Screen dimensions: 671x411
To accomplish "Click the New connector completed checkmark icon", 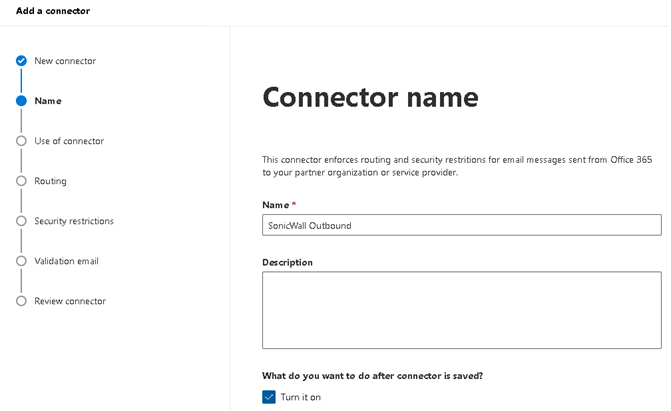I will 21,61.
